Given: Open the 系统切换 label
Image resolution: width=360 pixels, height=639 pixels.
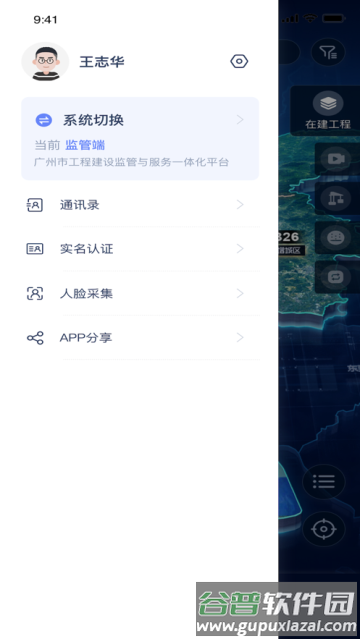Looking at the screenshot, I should coord(93,120).
